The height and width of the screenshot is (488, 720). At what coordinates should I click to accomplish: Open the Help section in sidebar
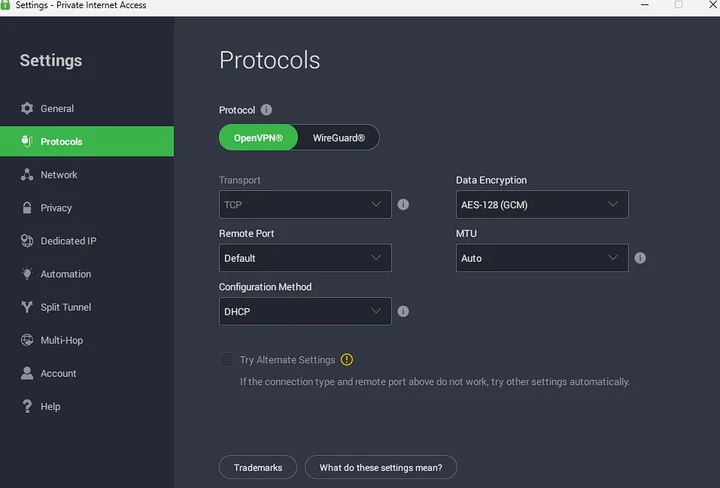coord(50,407)
